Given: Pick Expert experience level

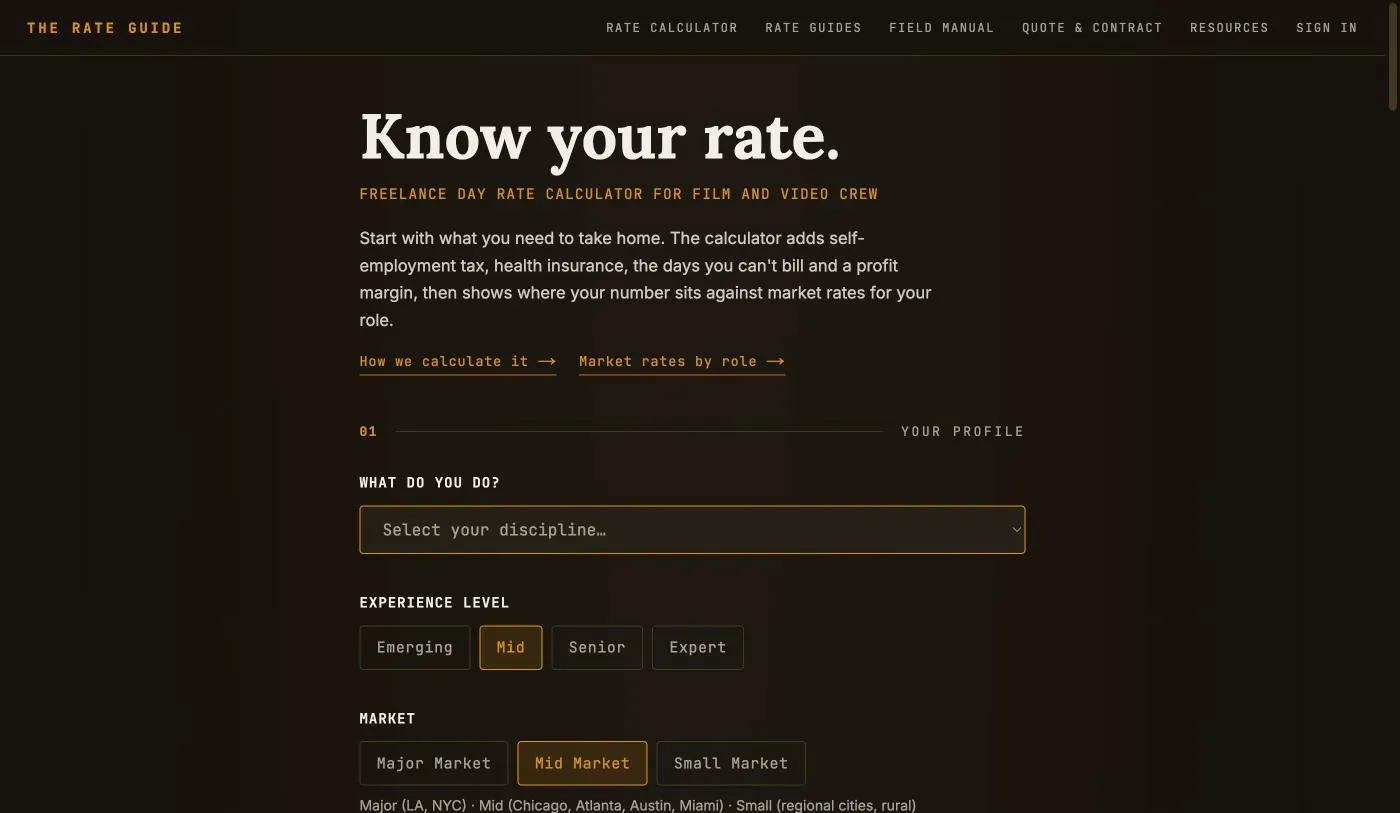Looking at the screenshot, I should 698,648.
